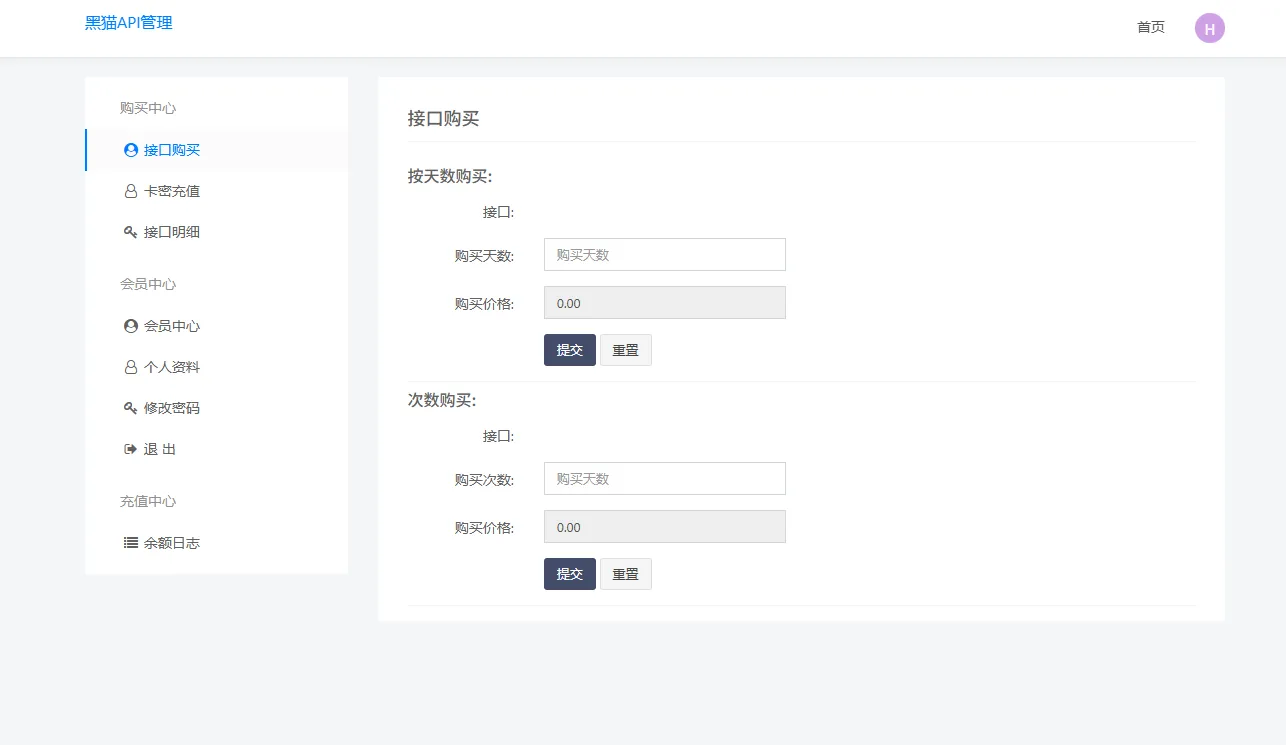
Task: Click 黑猫API管理 in the header
Action: pyautogui.click(x=129, y=22)
